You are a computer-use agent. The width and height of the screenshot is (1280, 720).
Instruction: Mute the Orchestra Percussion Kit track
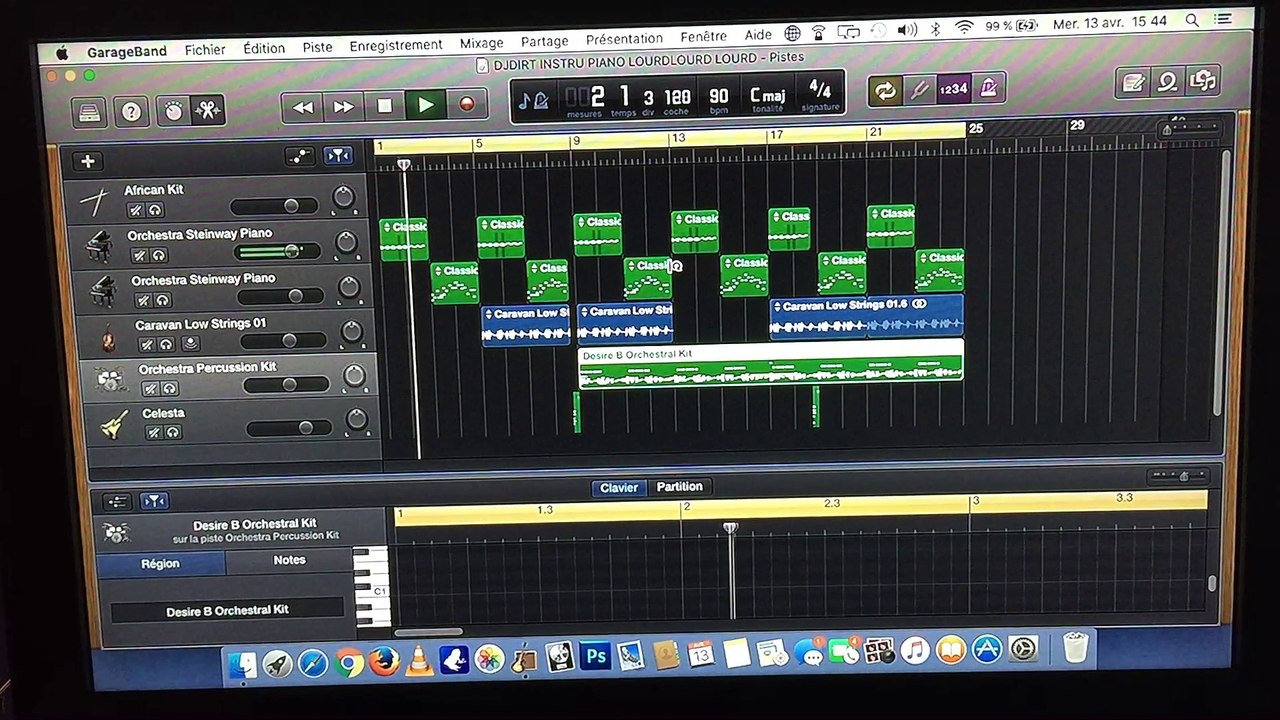150,388
